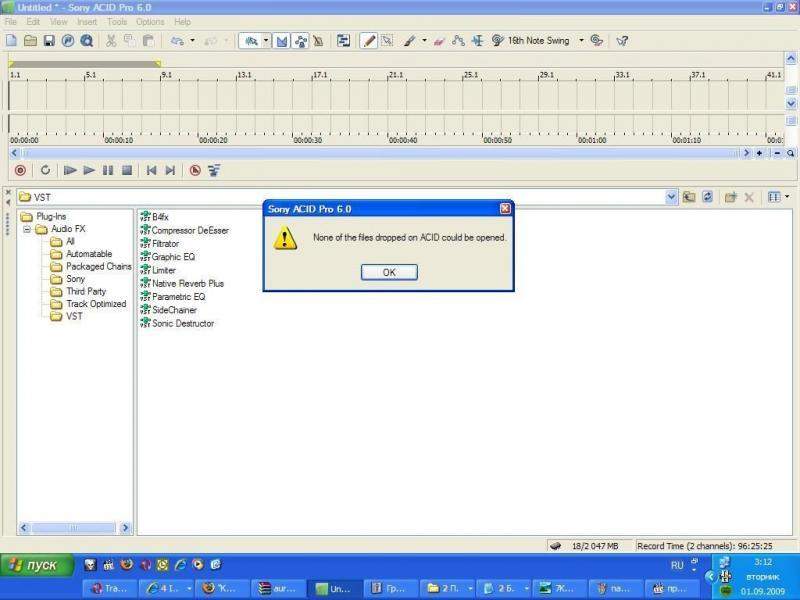
Task: Click the New project icon
Action: [x=11, y=41]
